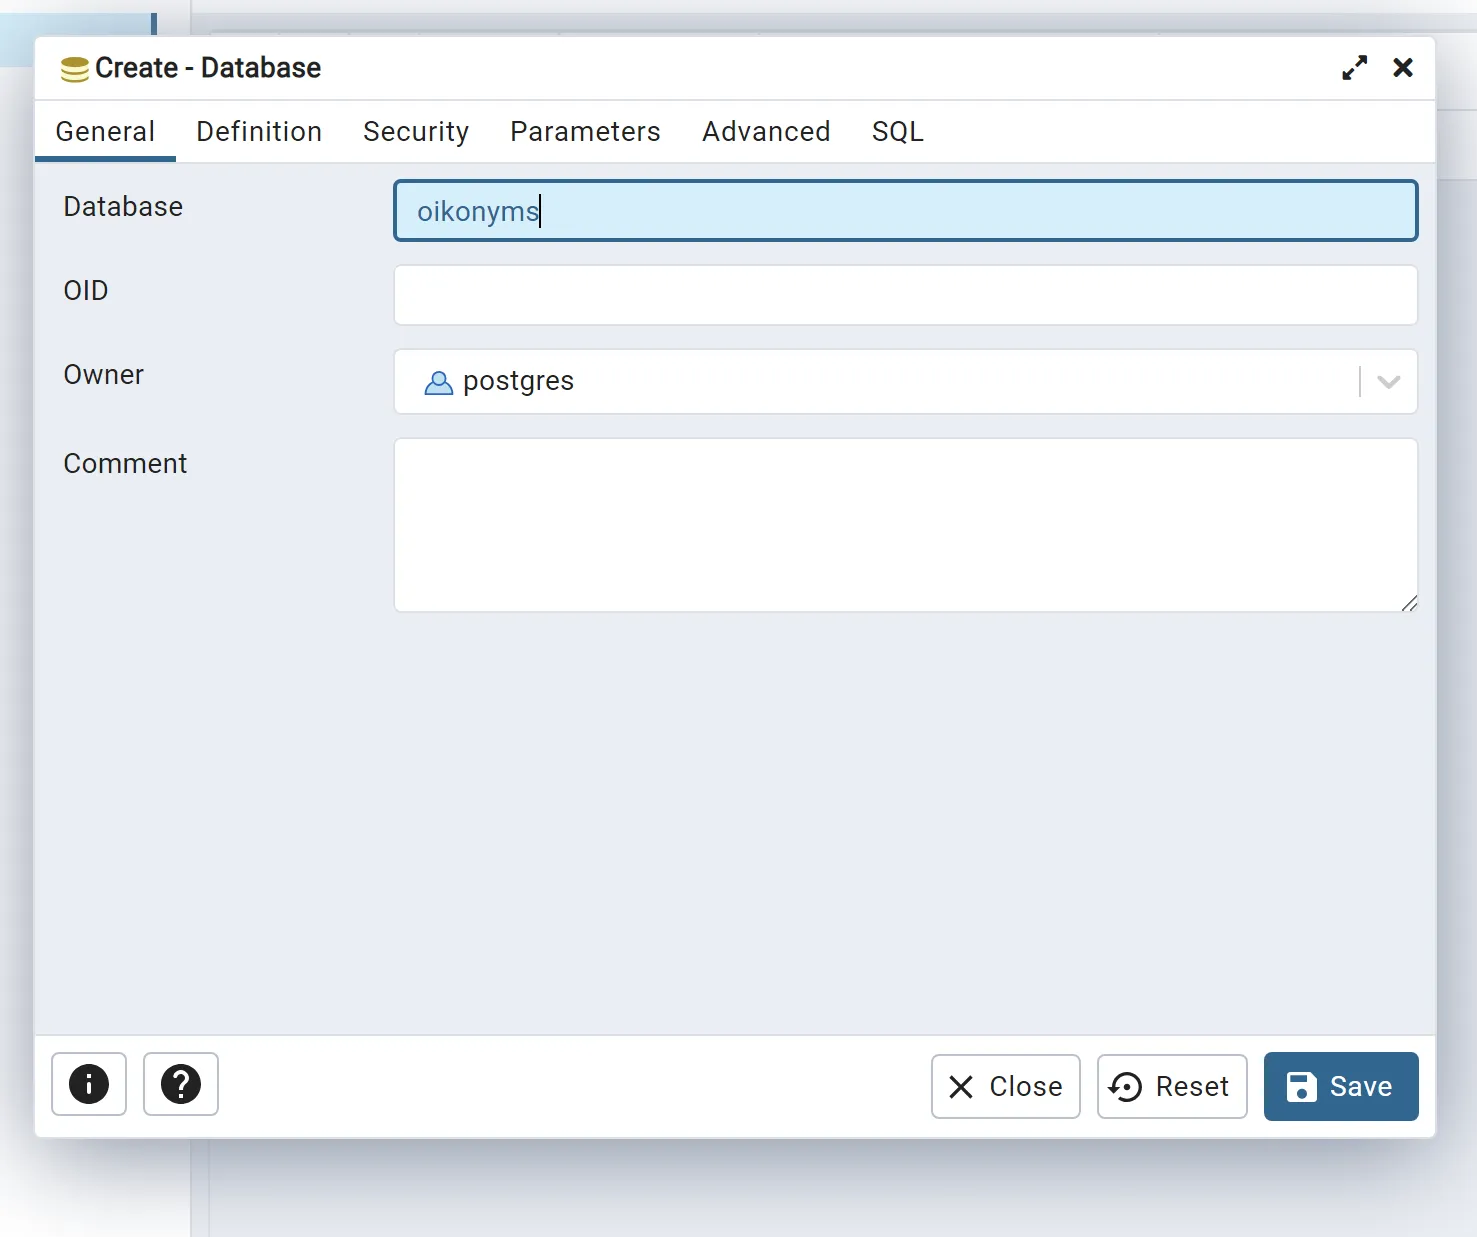This screenshot has width=1477, height=1237.
Task: Click the question mark help button
Action: pyautogui.click(x=181, y=1084)
